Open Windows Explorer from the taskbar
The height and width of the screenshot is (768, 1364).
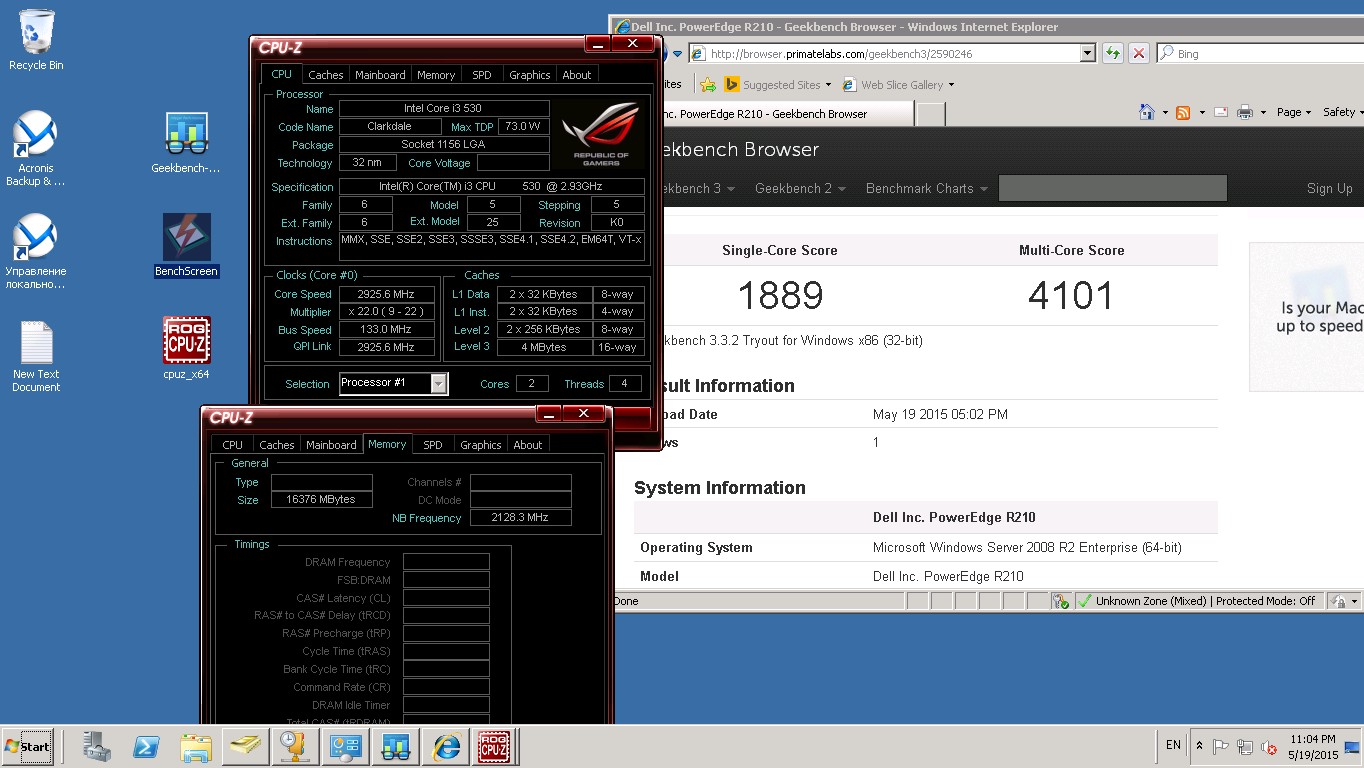(x=196, y=746)
